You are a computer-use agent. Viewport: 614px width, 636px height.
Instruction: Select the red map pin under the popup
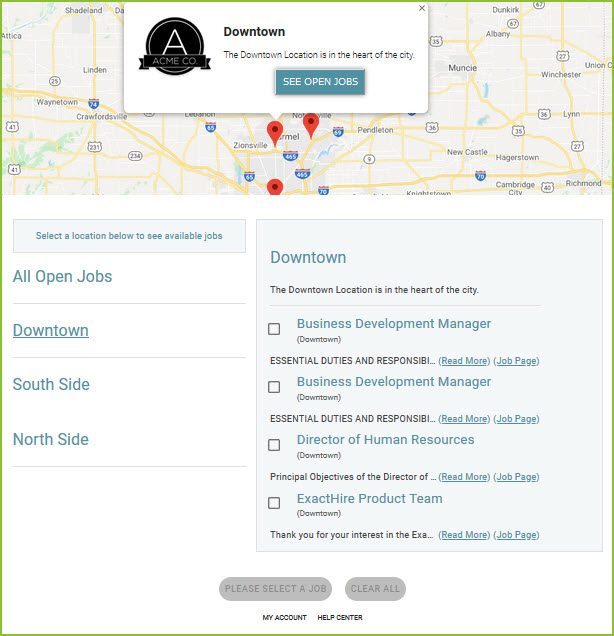[x=275, y=133]
